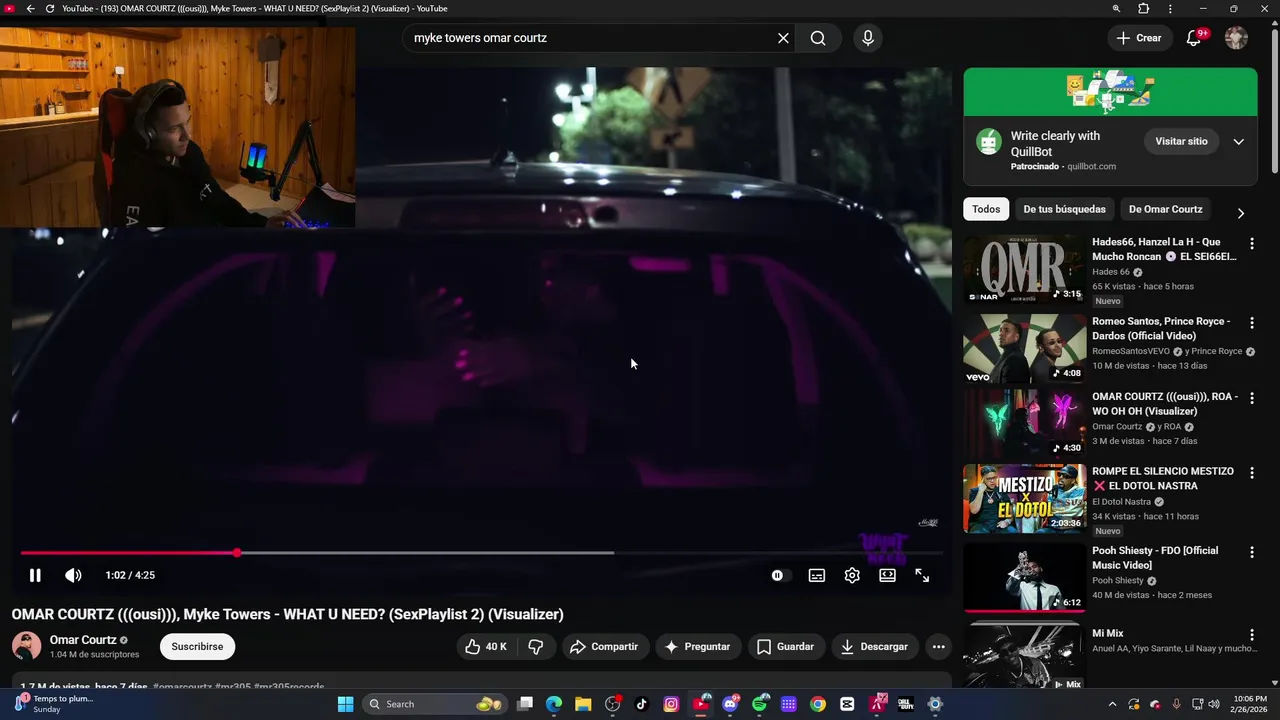
Task: Open the Pooh Shiesty FDO title link
Action: [x=1155, y=558]
